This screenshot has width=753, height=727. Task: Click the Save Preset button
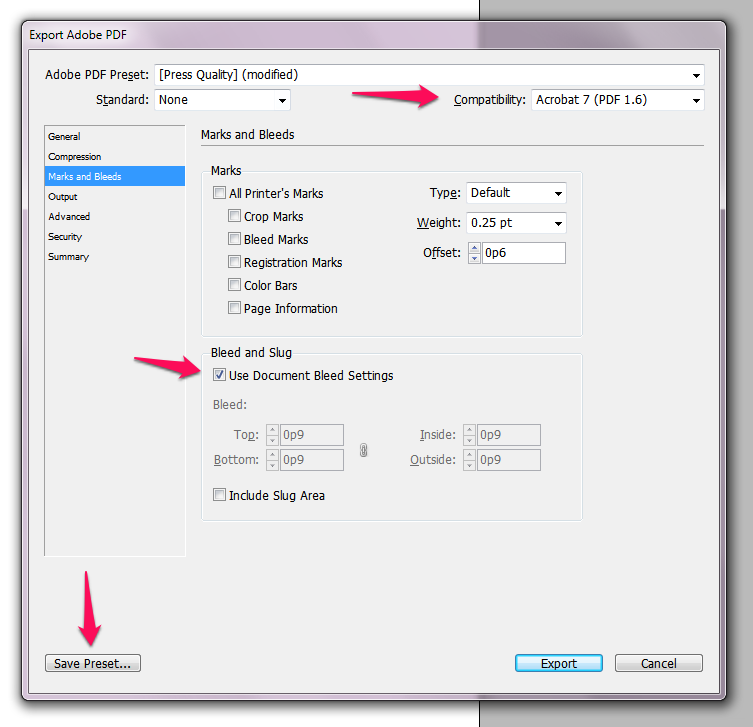[93, 663]
